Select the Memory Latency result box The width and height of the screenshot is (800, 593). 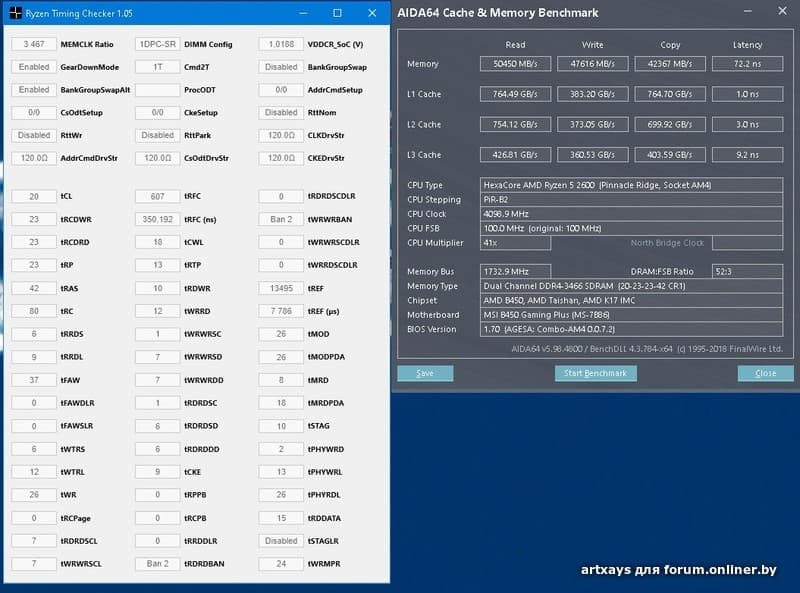747,64
